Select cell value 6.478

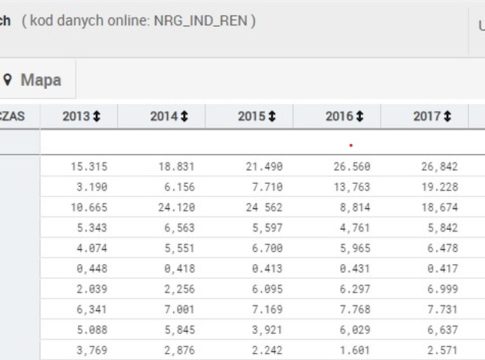(x=443, y=248)
